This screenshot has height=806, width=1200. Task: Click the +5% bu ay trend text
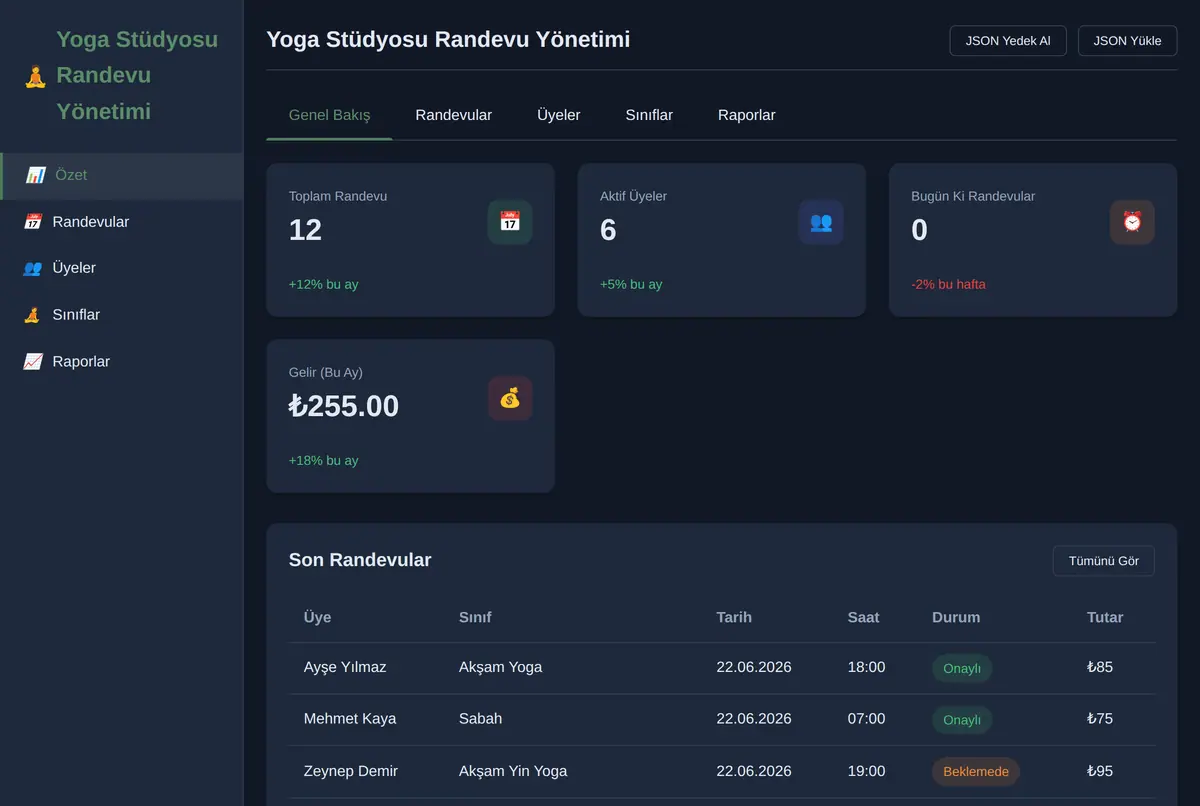[x=631, y=284]
